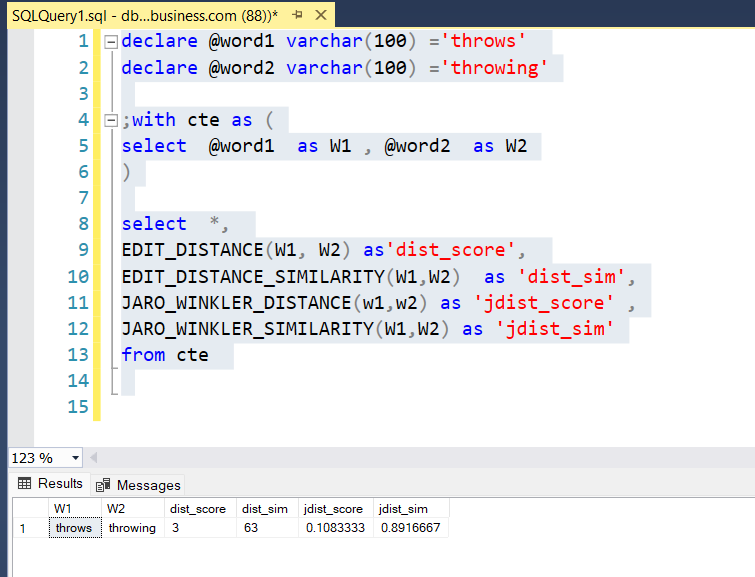
Task: Click EDIT_DISTANCE_SIMILARITY on line 10
Action: tap(253, 277)
